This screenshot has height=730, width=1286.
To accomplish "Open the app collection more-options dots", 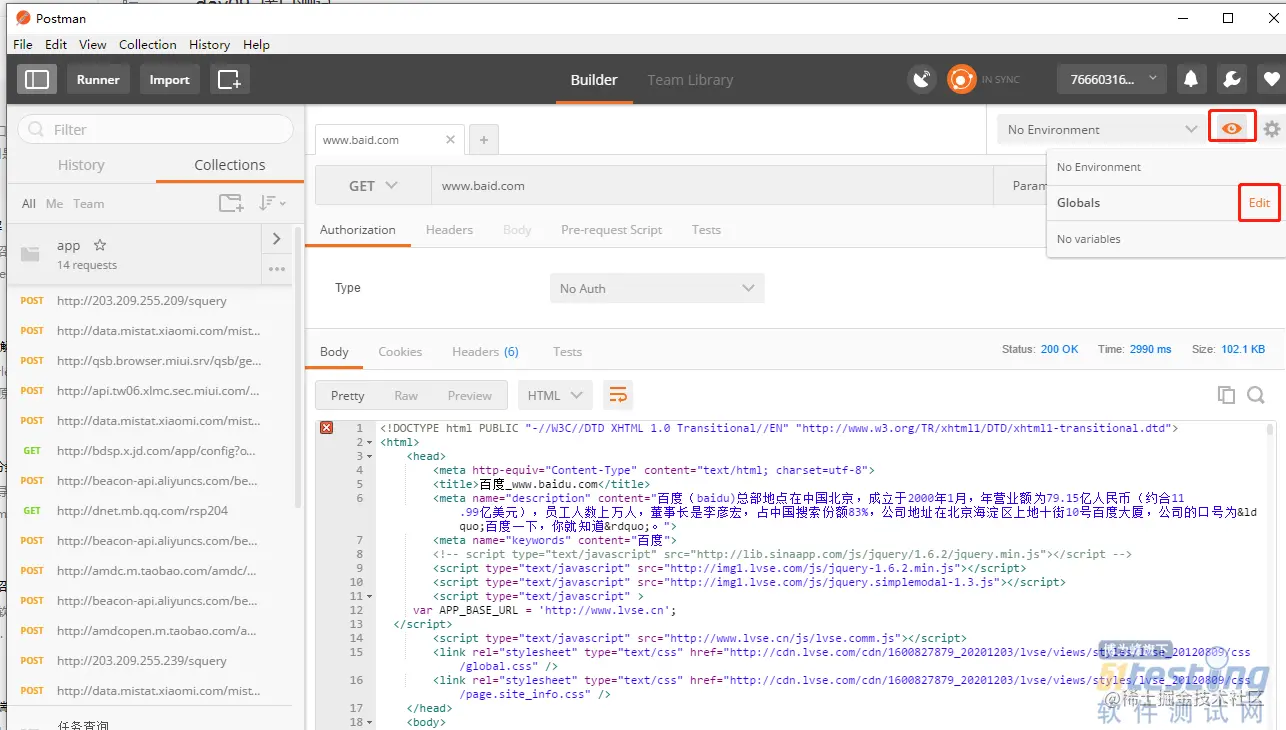I will pos(277,268).
